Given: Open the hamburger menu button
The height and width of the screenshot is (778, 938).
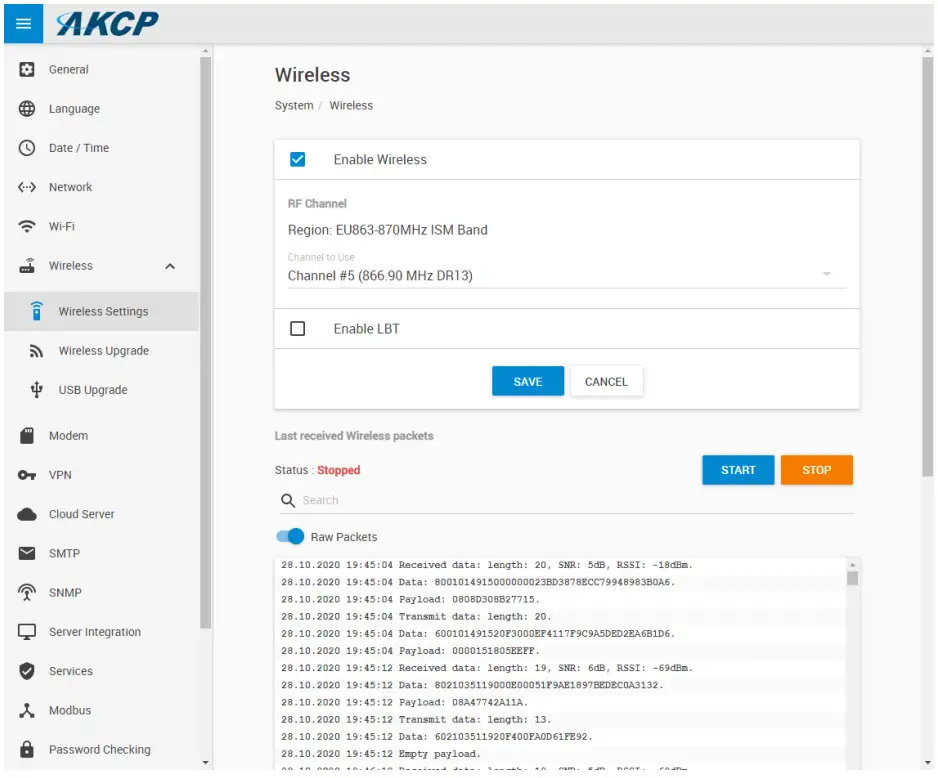Looking at the screenshot, I should tap(23, 22).
